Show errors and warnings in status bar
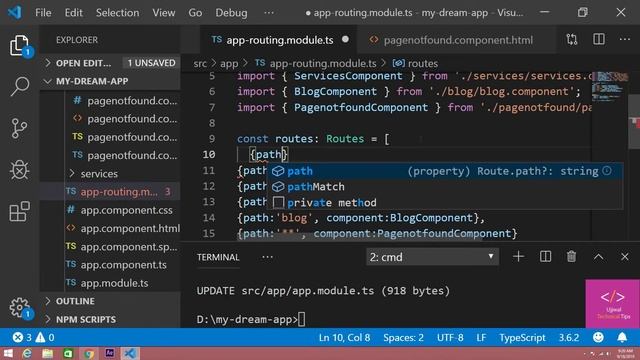The width and height of the screenshot is (640, 360). pyautogui.click(x=33, y=338)
